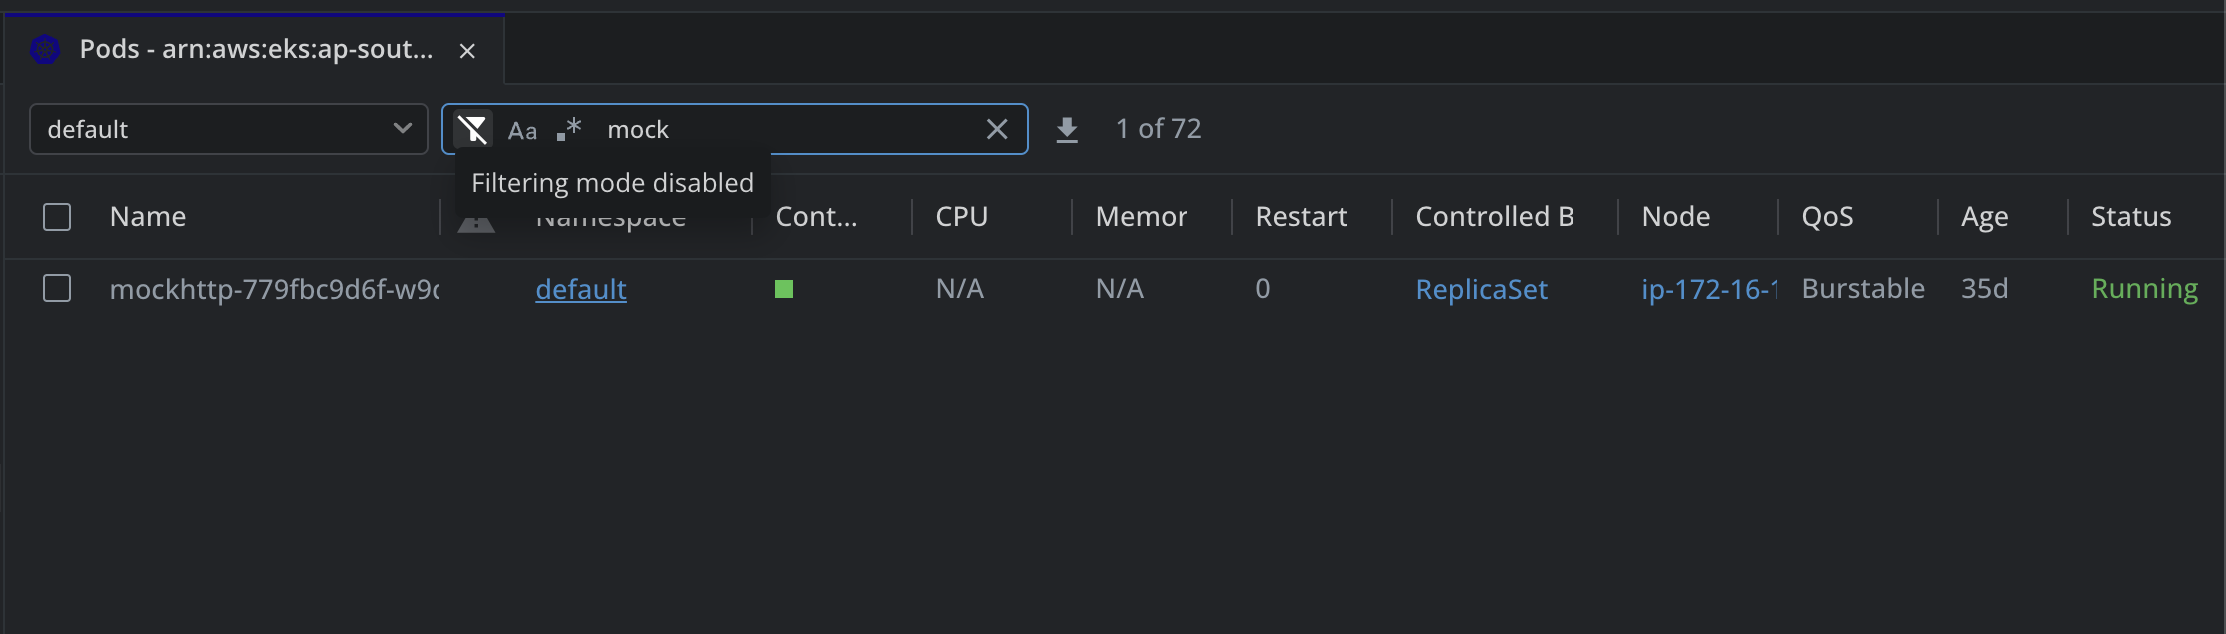Sort pods by Status column

[x=2131, y=217]
